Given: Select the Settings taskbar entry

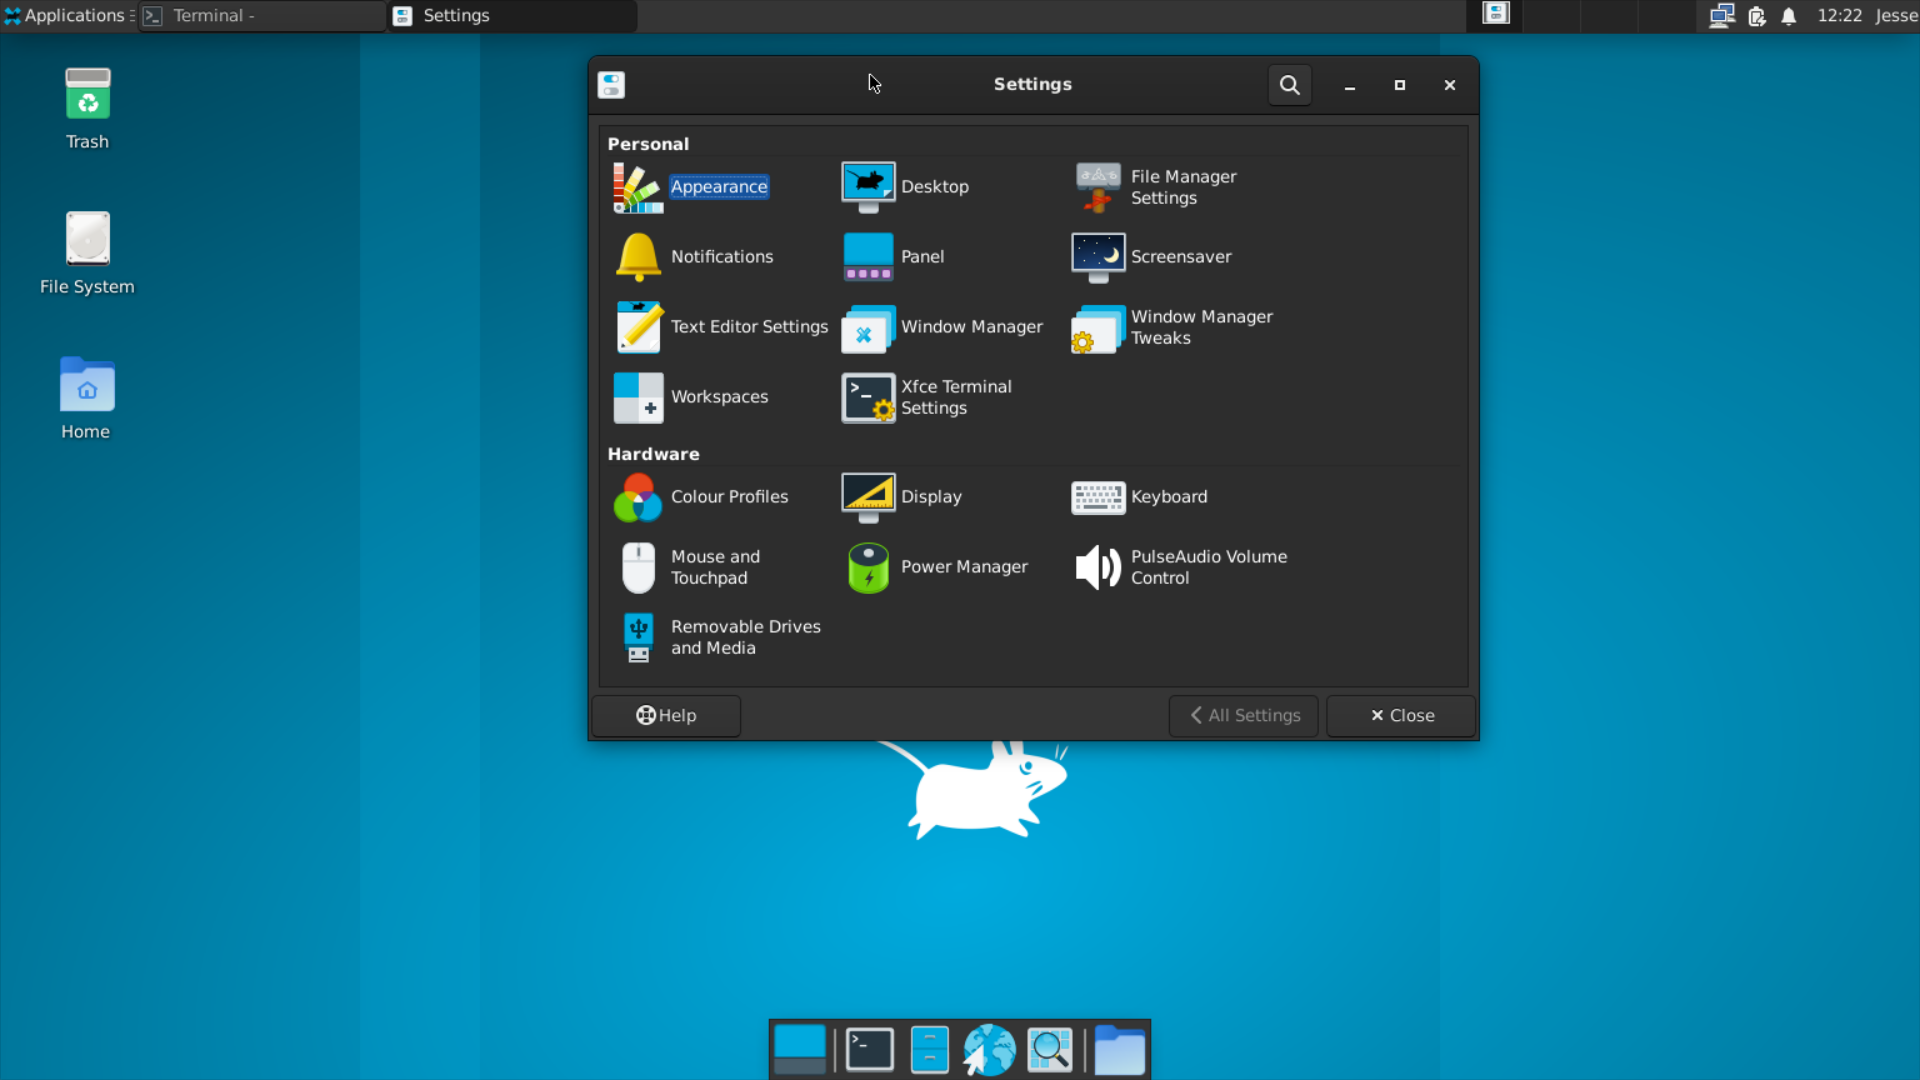Looking at the screenshot, I should [513, 15].
